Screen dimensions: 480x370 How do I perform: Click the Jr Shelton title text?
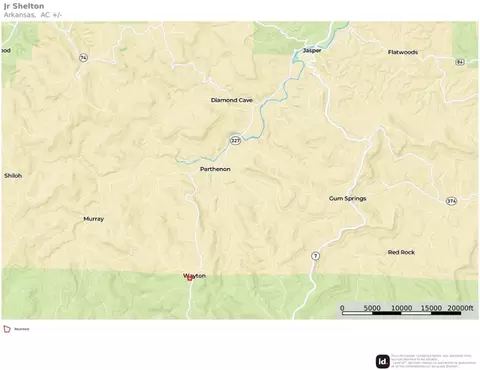point(24,6)
